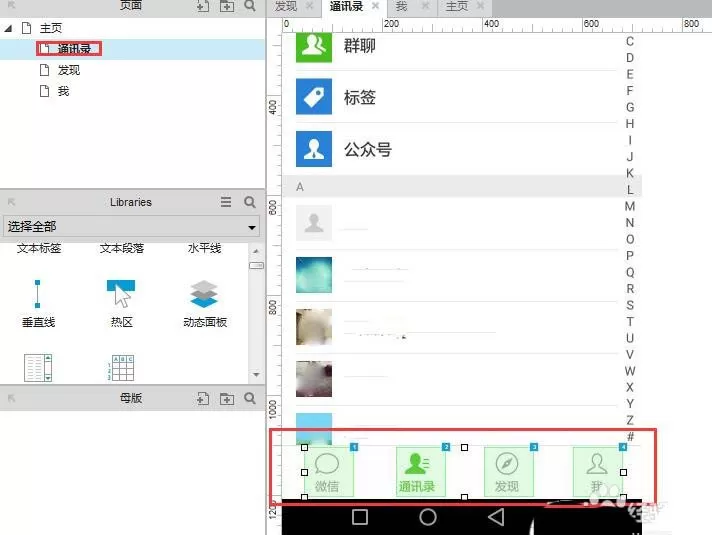Select the 动态面板 dynamic panel widget
Viewport: 712px width, 535px height.
(x=204, y=303)
